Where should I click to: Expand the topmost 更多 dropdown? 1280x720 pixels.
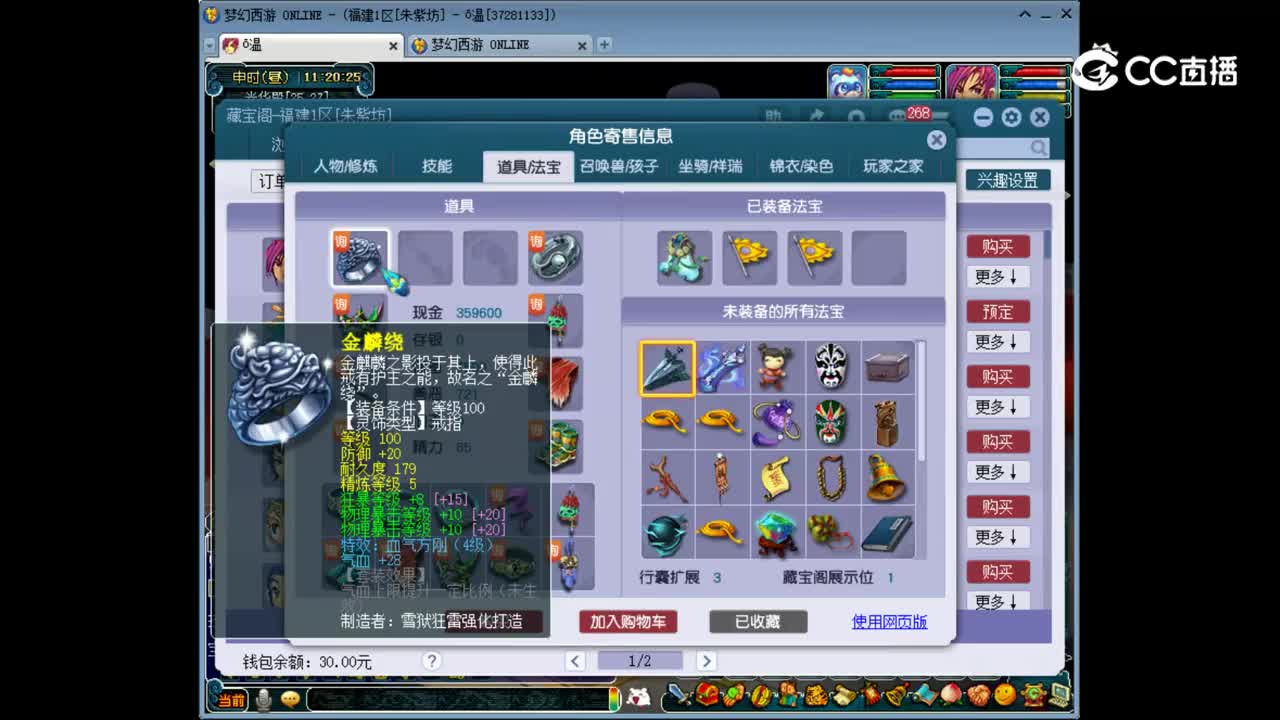[x=997, y=277]
